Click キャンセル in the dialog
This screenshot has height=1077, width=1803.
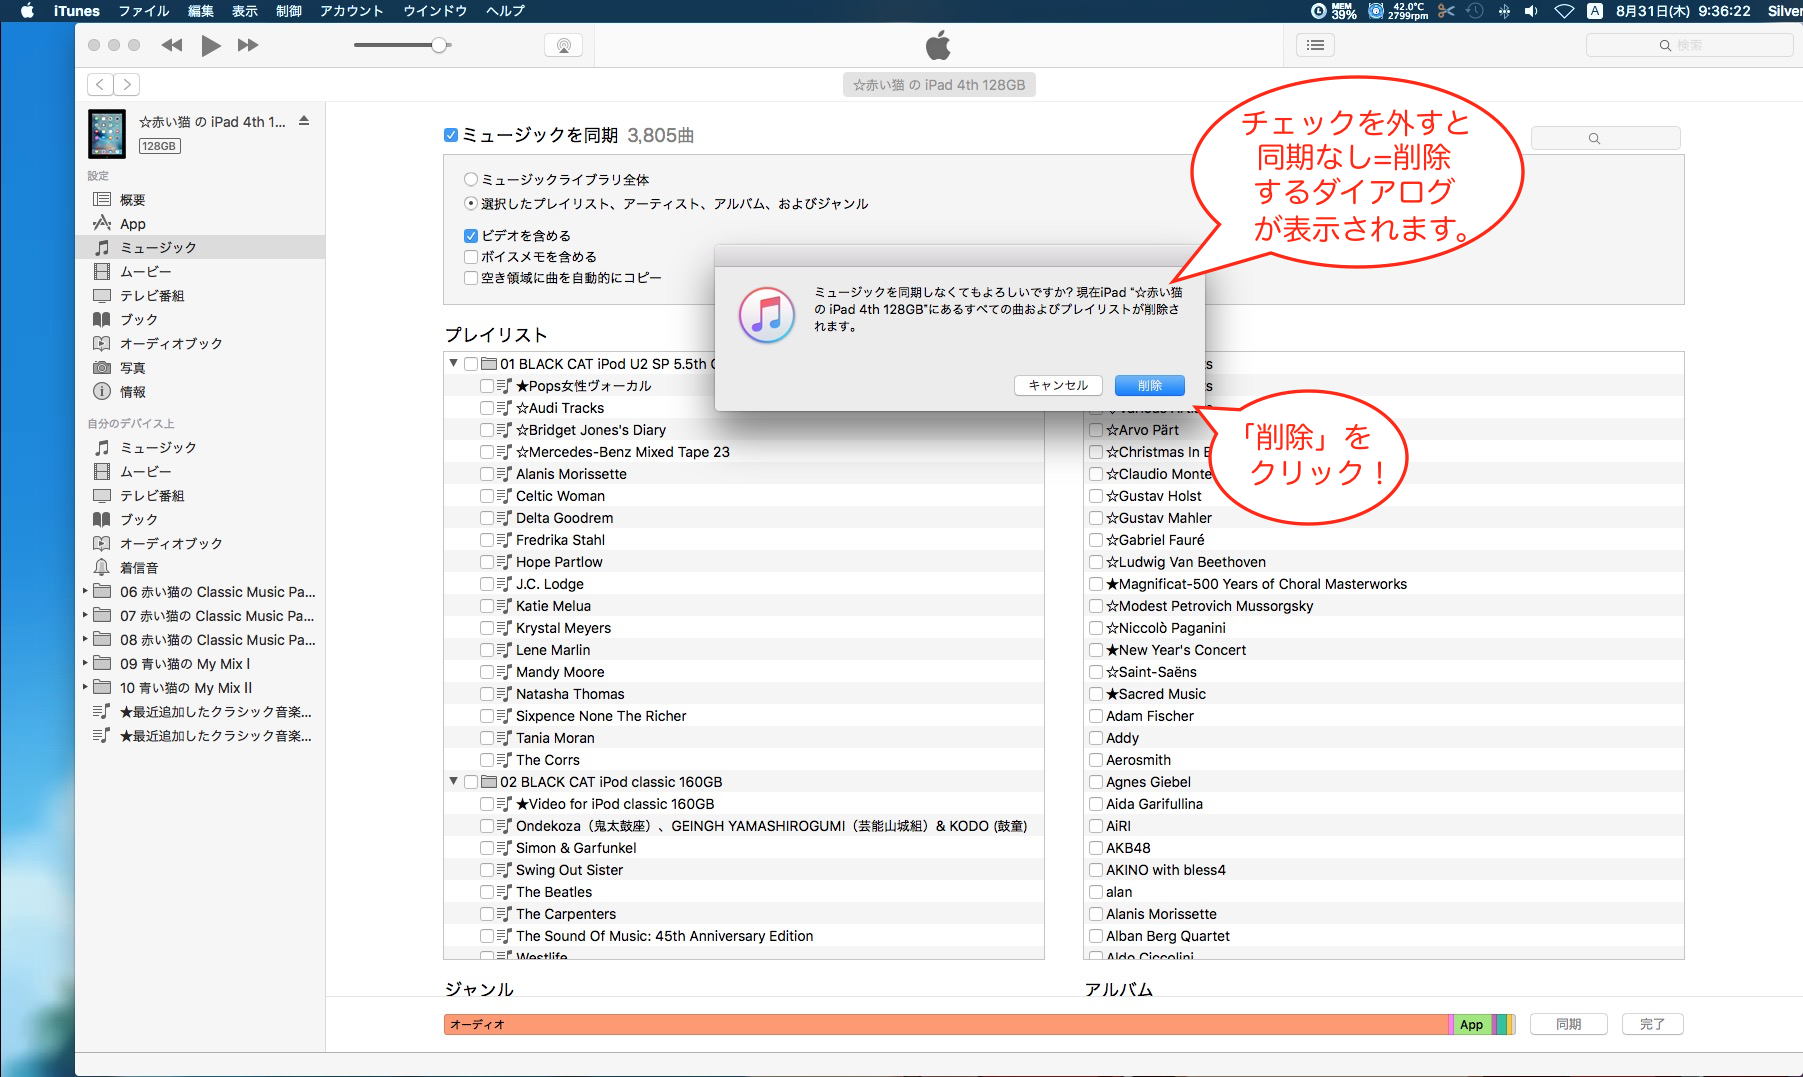pyautogui.click(x=1058, y=385)
